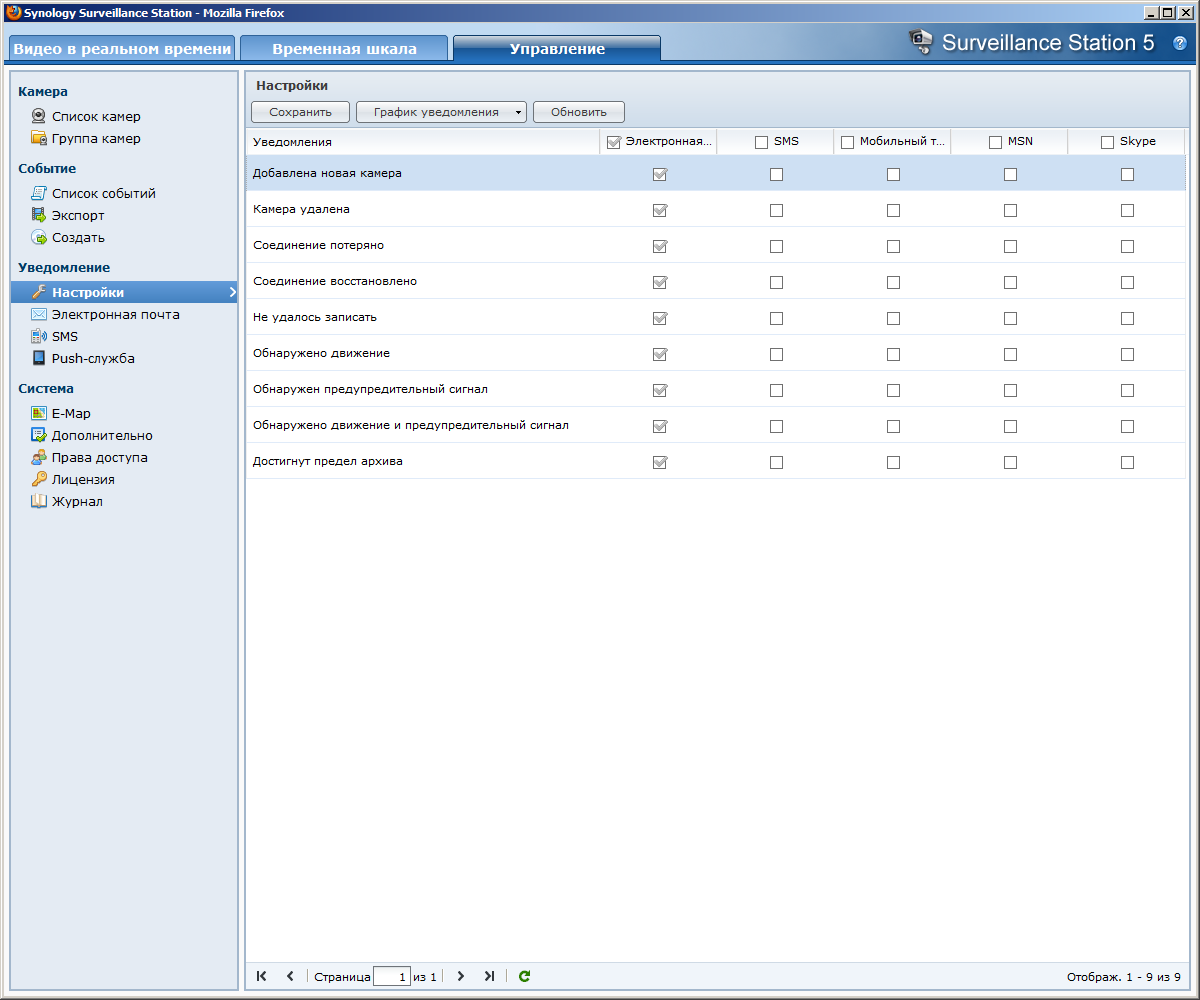Open Список событий in sidebar
Viewport: 1200px width, 1000px height.
[104, 193]
